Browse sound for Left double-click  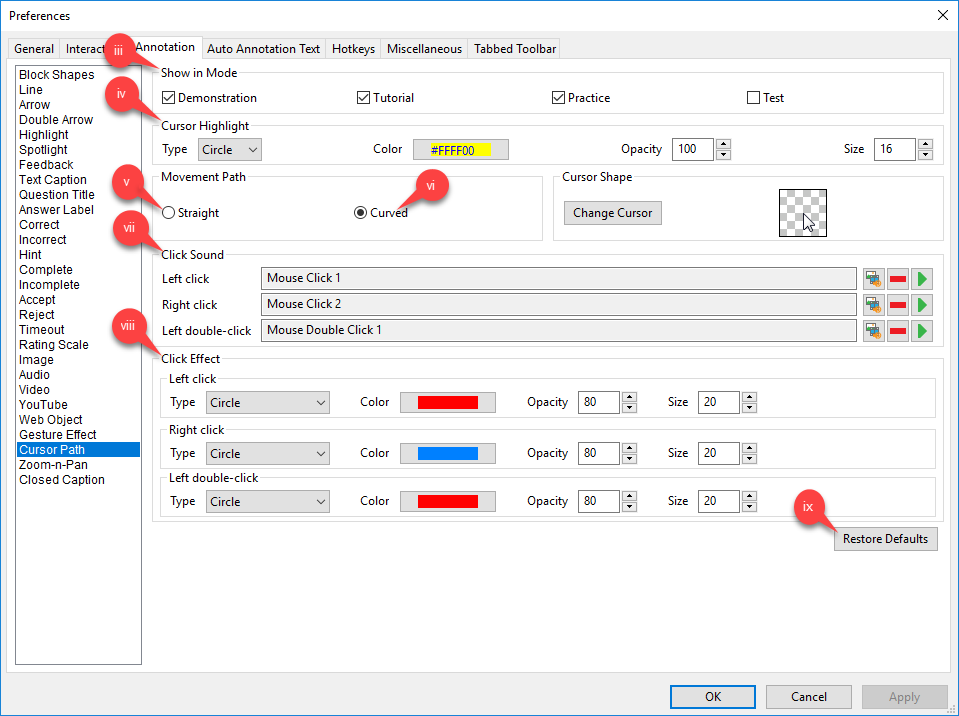873,331
